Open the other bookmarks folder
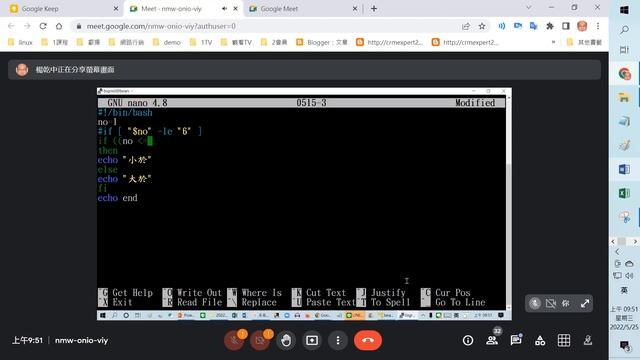The image size is (640, 360). click(x=584, y=42)
